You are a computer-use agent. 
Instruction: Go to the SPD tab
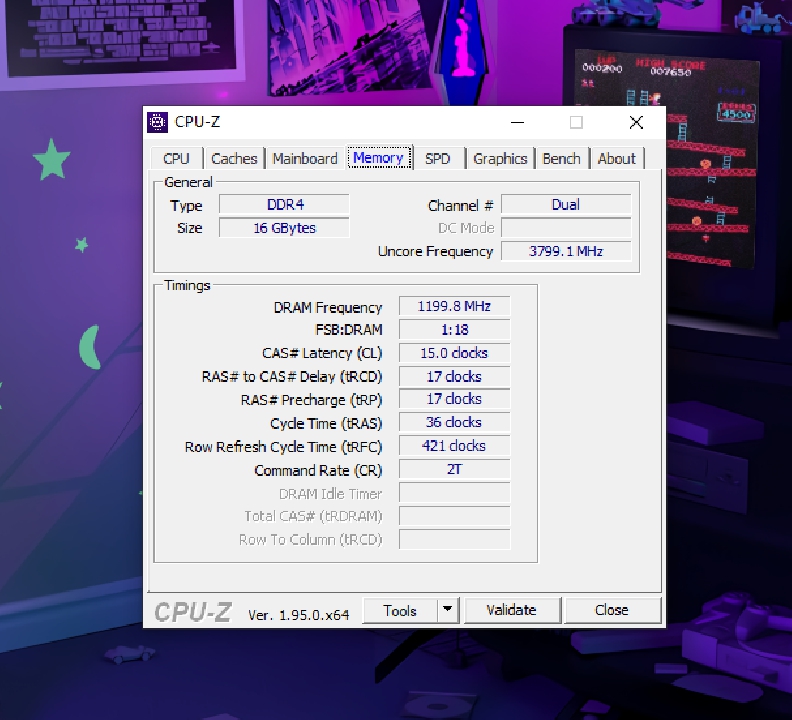[437, 159]
